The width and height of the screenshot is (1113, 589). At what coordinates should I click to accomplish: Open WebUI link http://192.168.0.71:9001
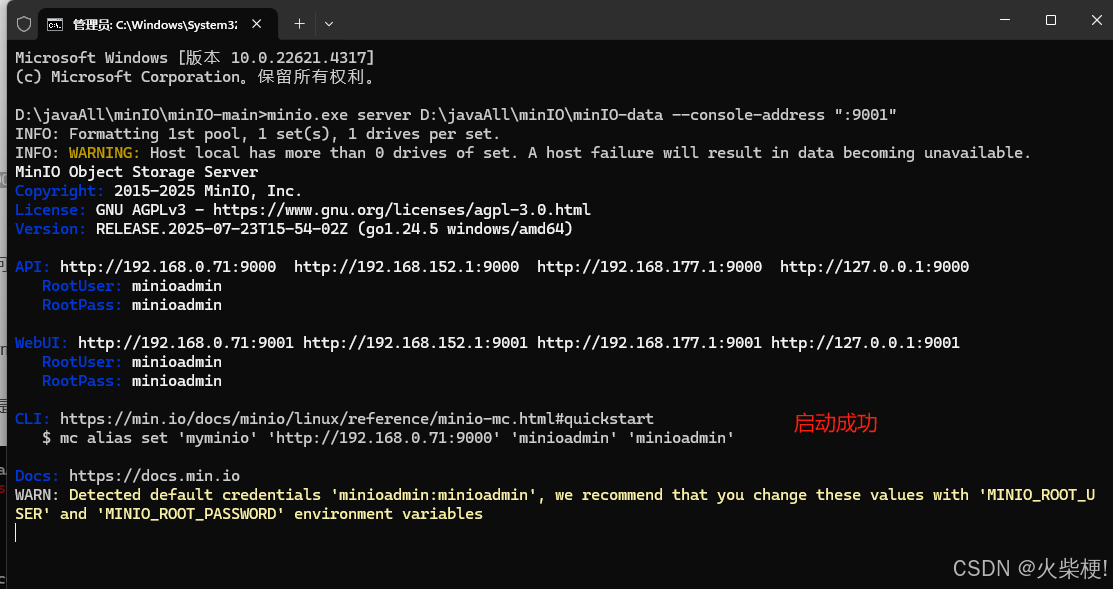(x=167, y=342)
